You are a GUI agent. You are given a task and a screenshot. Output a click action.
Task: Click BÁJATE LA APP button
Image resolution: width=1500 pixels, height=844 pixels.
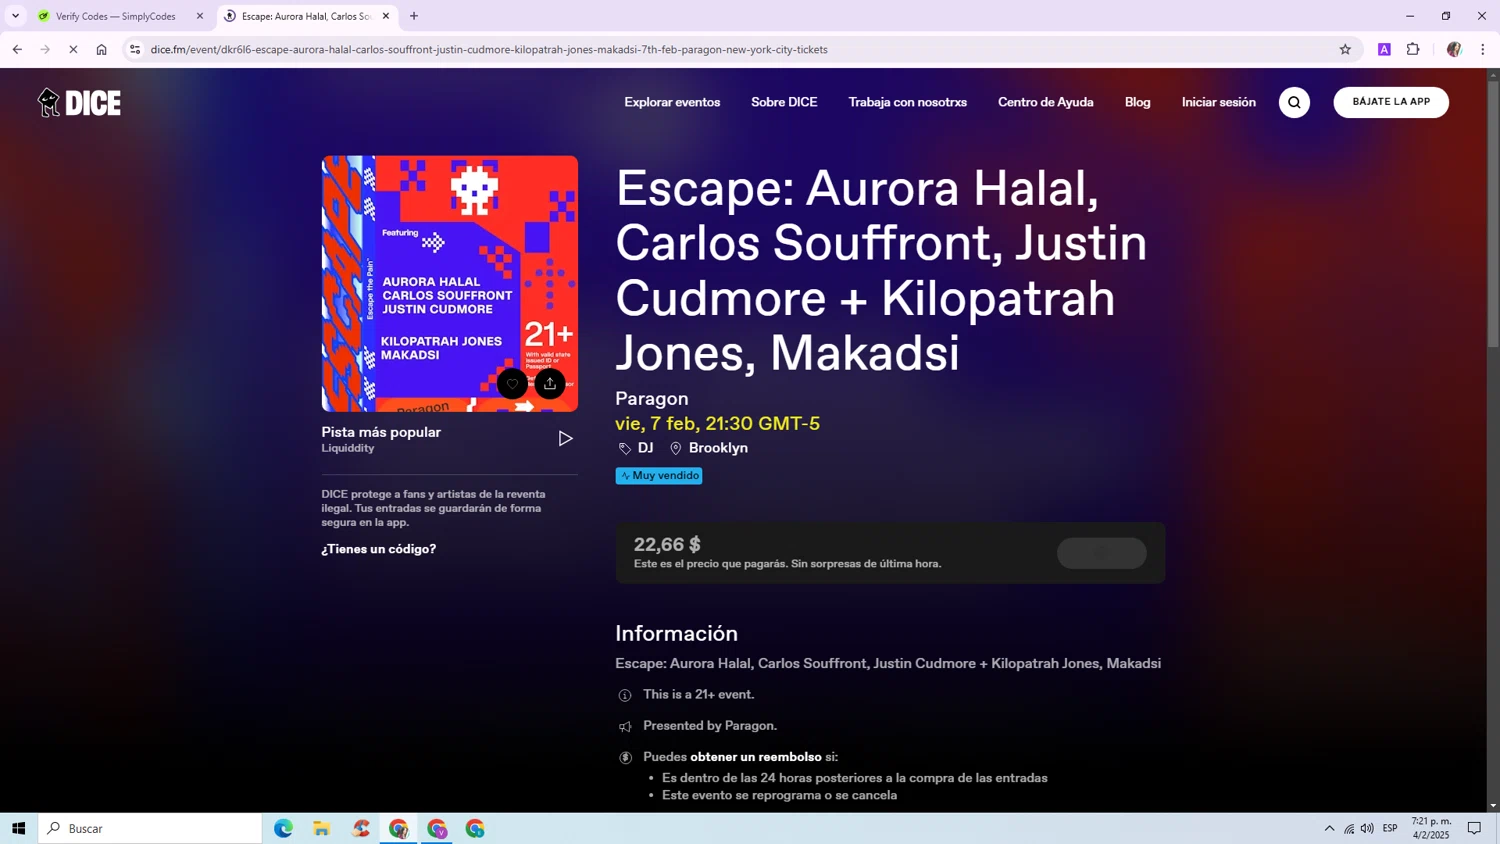(1391, 102)
